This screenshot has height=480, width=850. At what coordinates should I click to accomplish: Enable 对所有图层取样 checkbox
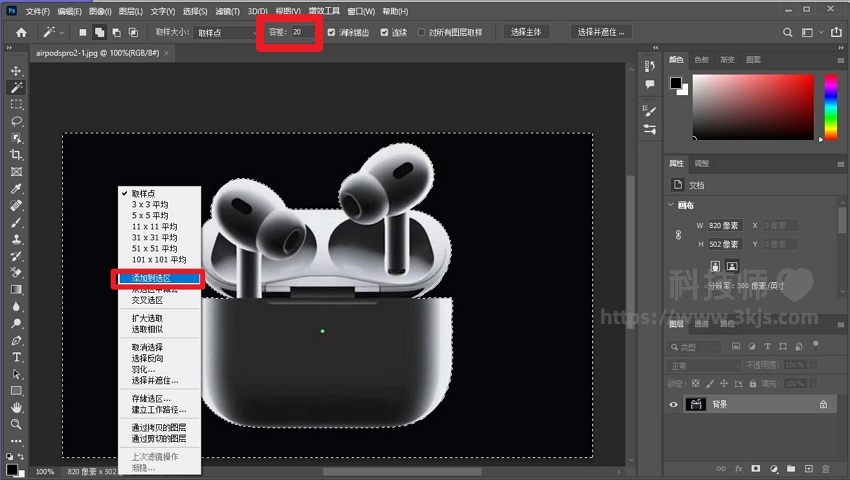point(421,33)
